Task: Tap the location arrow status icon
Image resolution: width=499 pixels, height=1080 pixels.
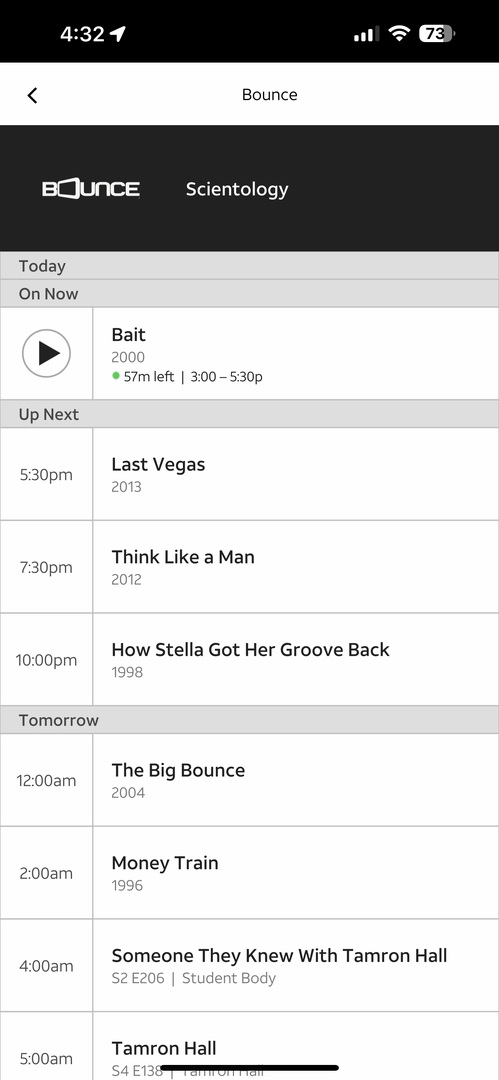Action: tap(118, 34)
